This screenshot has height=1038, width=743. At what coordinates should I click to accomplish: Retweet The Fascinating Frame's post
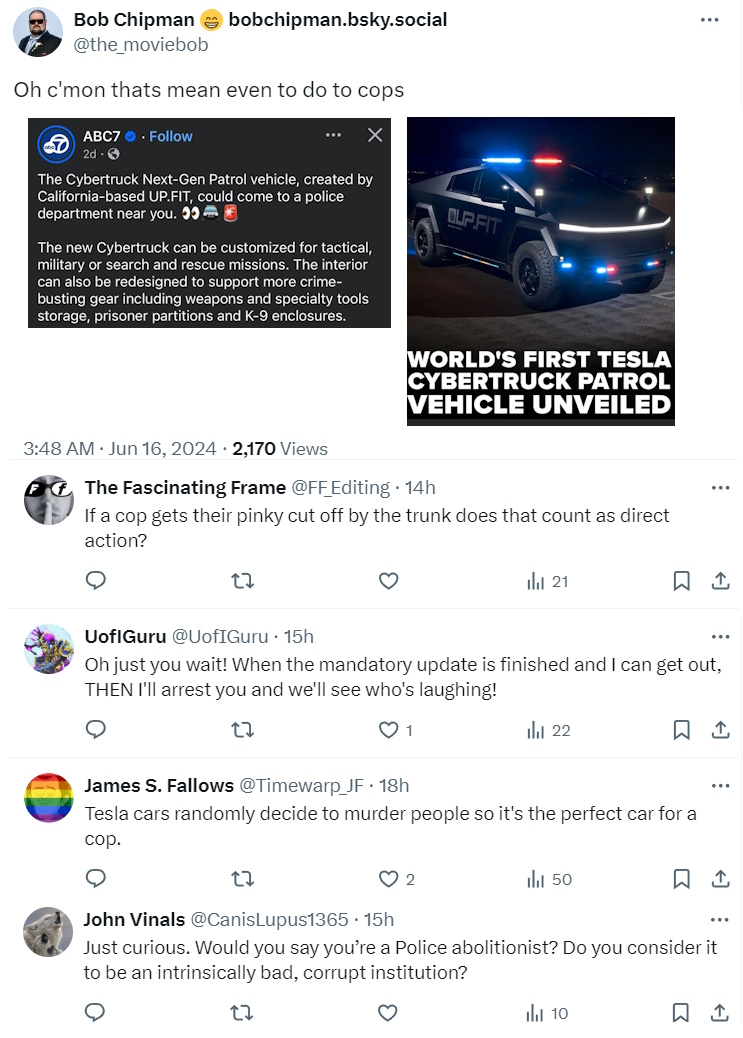click(x=242, y=581)
